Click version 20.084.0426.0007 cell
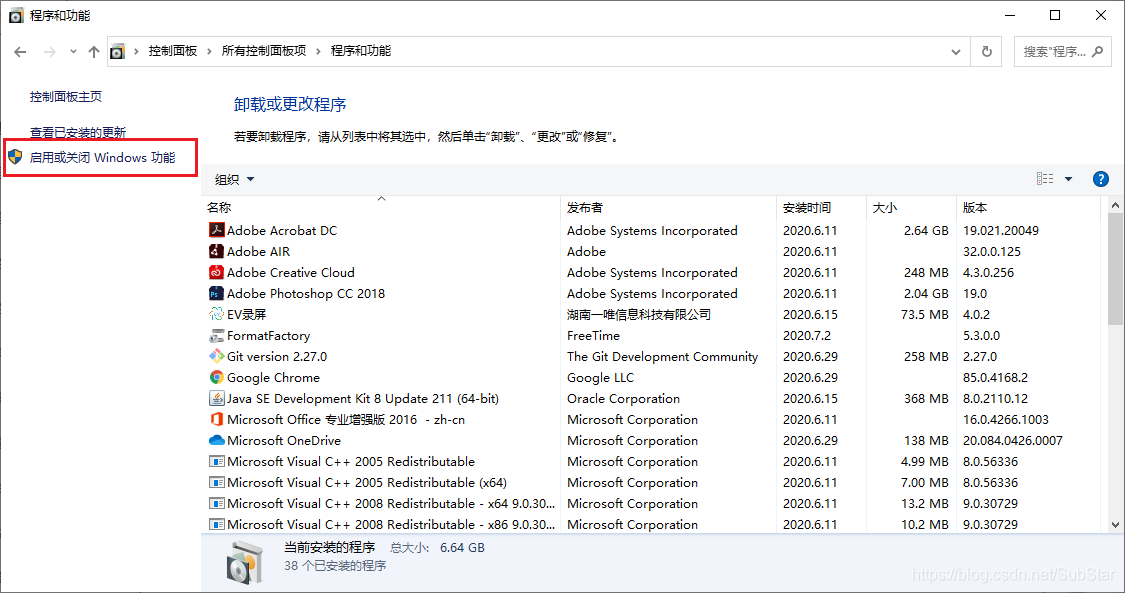 [1012, 440]
